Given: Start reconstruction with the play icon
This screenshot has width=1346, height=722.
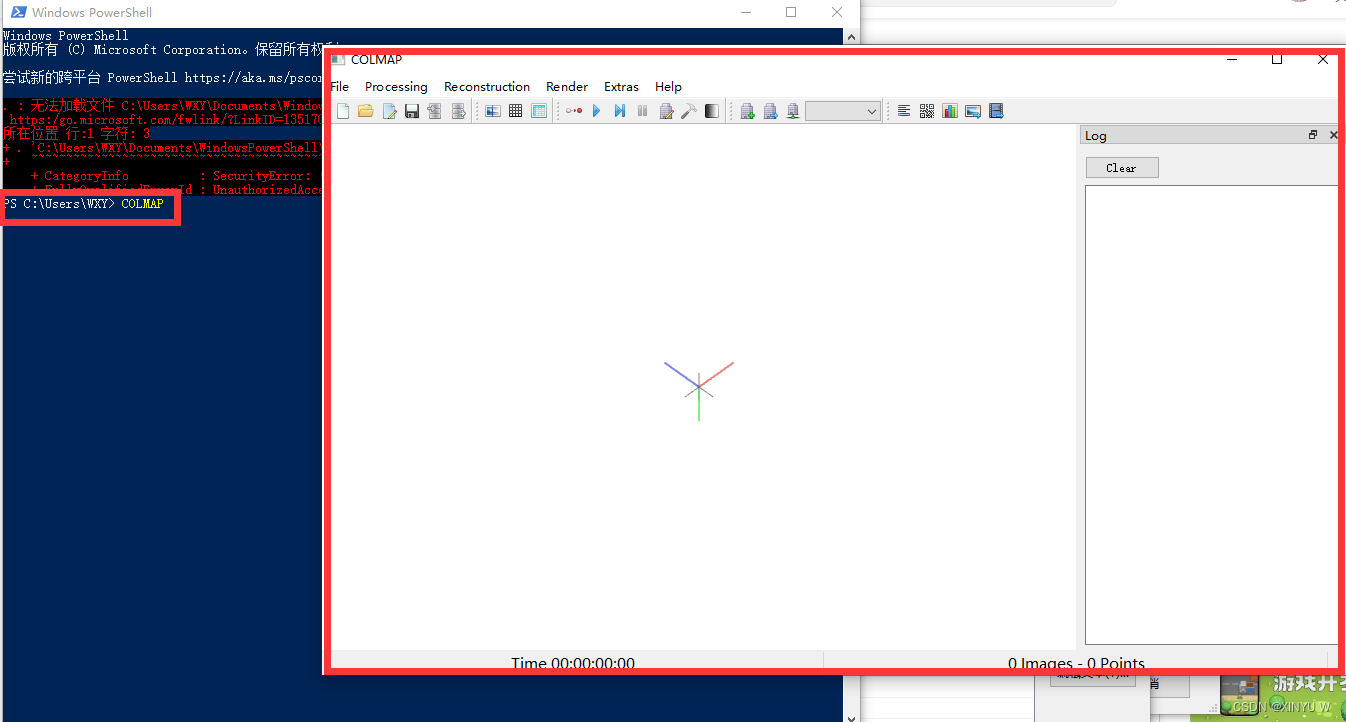Looking at the screenshot, I should (597, 111).
